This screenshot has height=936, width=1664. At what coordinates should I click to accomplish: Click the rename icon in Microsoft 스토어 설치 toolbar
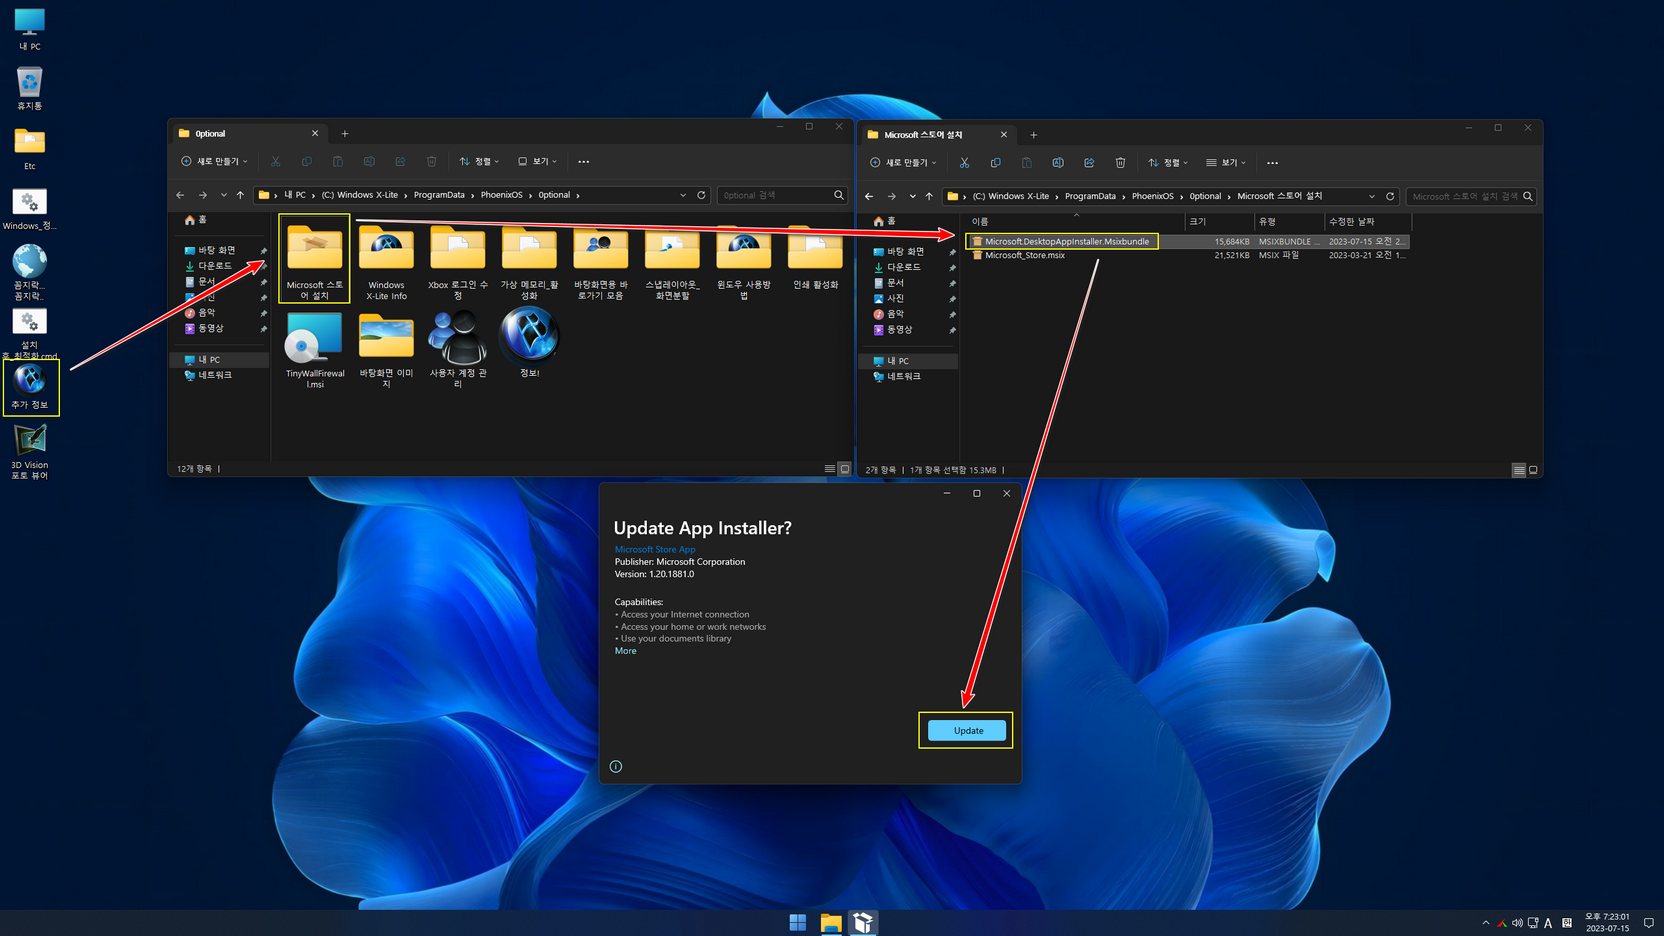click(1058, 162)
